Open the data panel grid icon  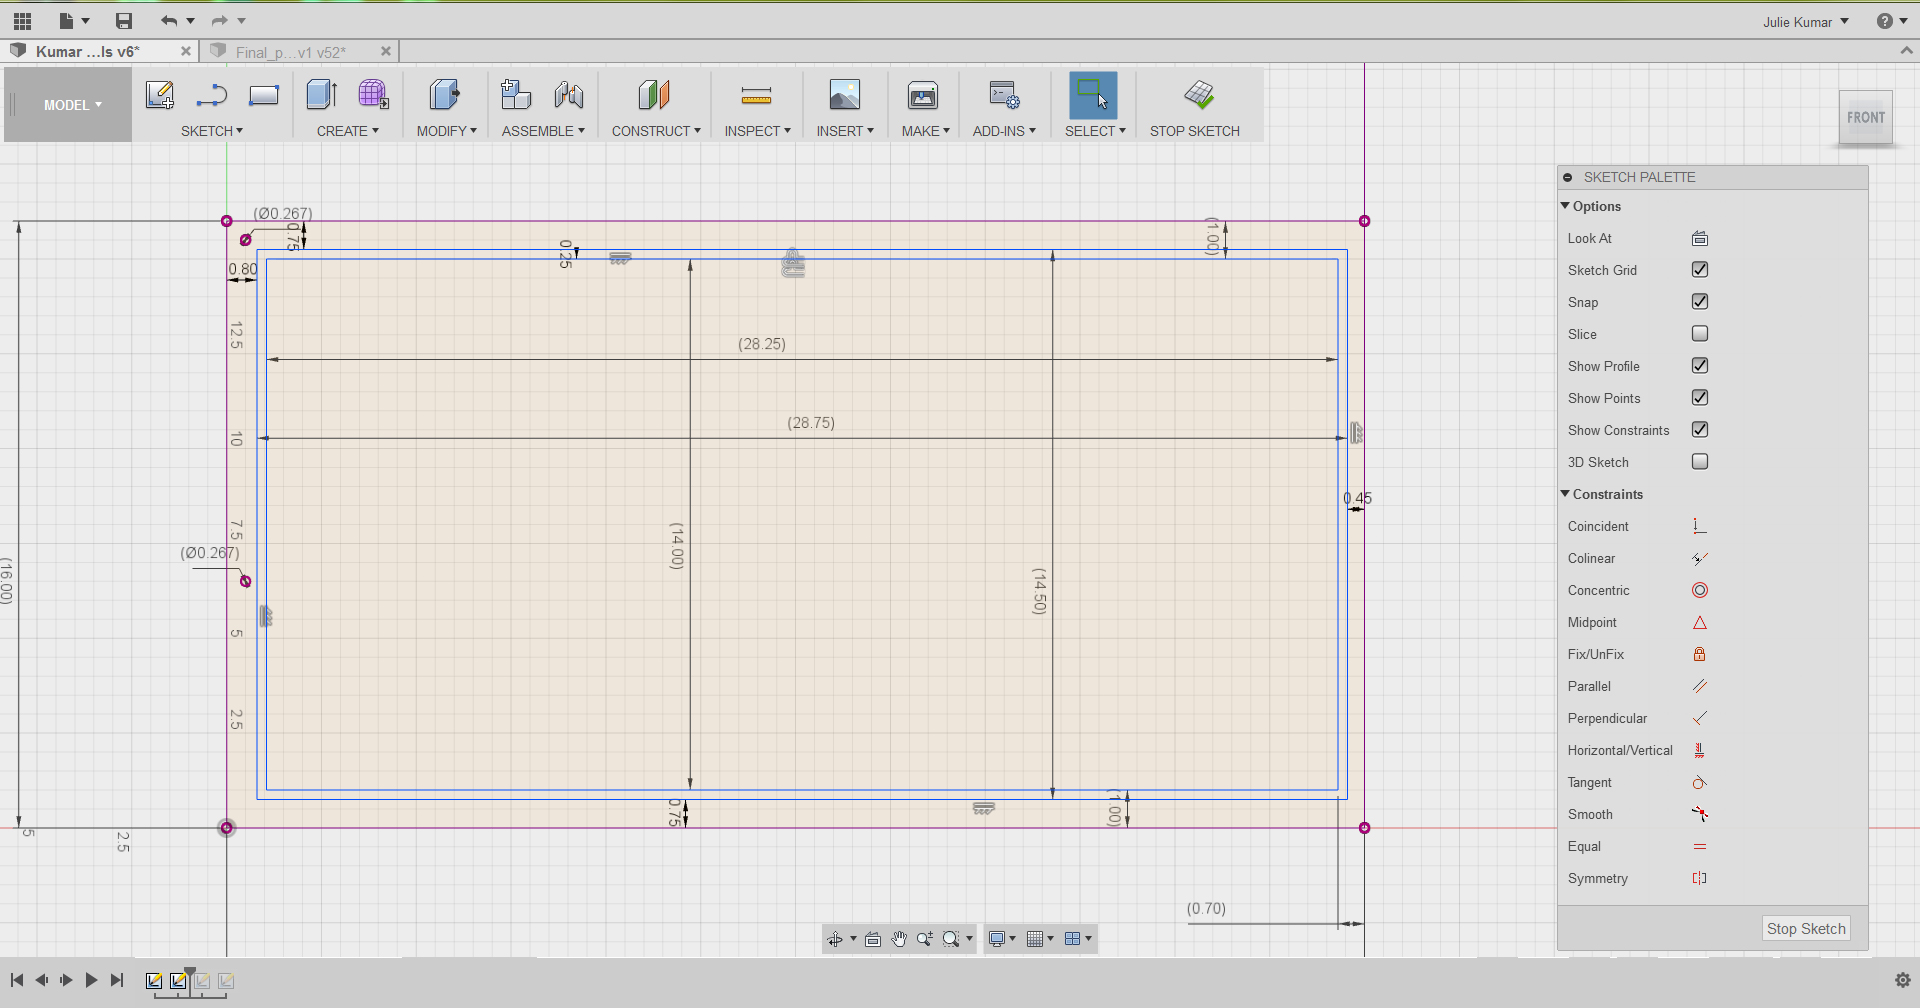pos(22,20)
